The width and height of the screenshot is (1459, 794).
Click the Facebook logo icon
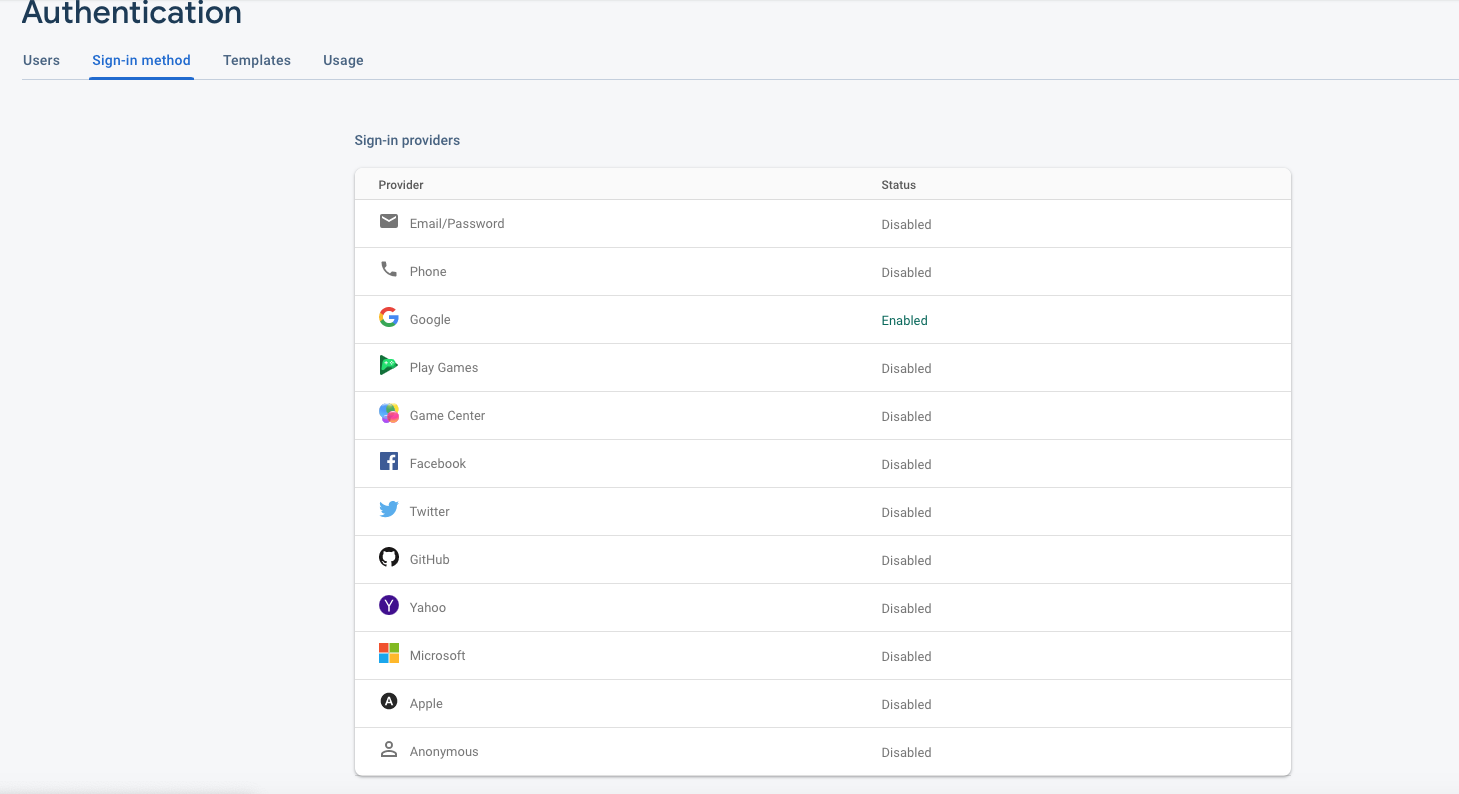click(x=389, y=461)
